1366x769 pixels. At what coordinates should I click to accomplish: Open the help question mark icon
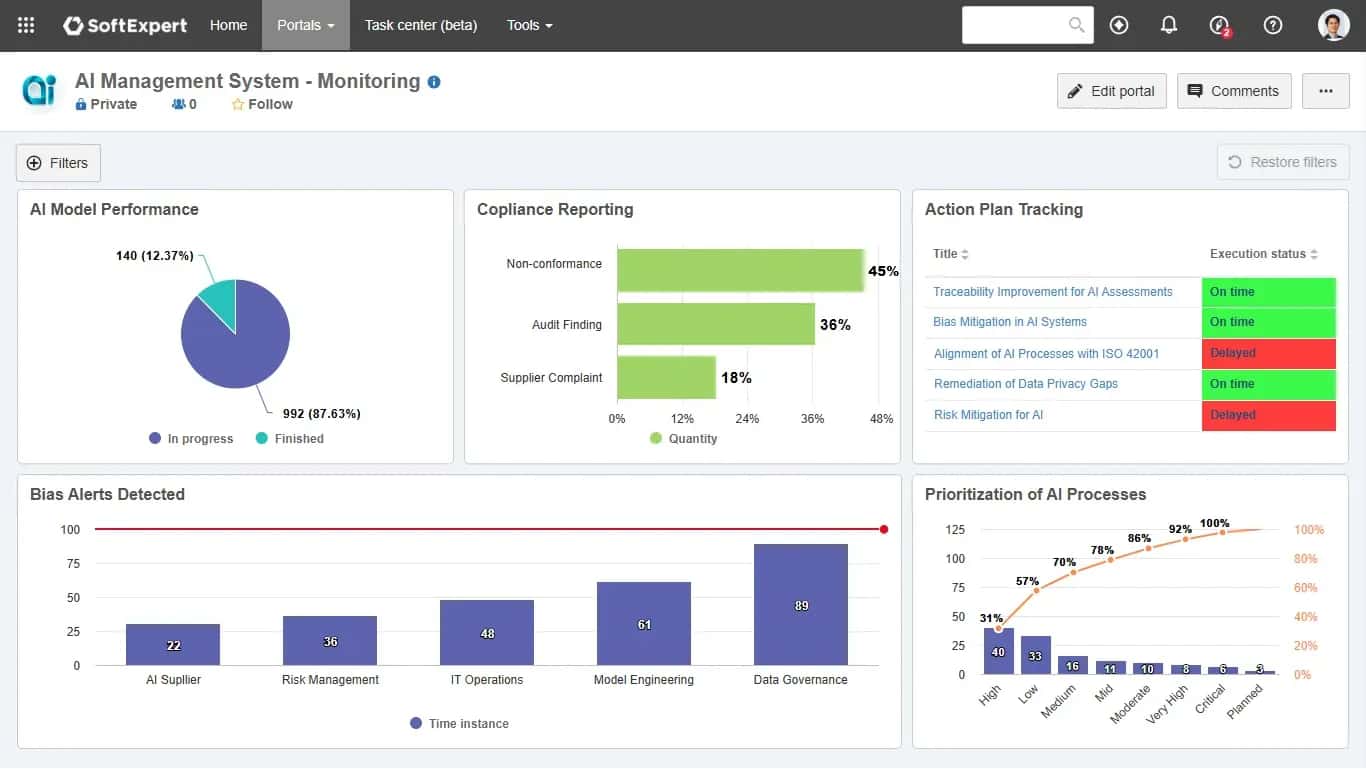(1273, 25)
